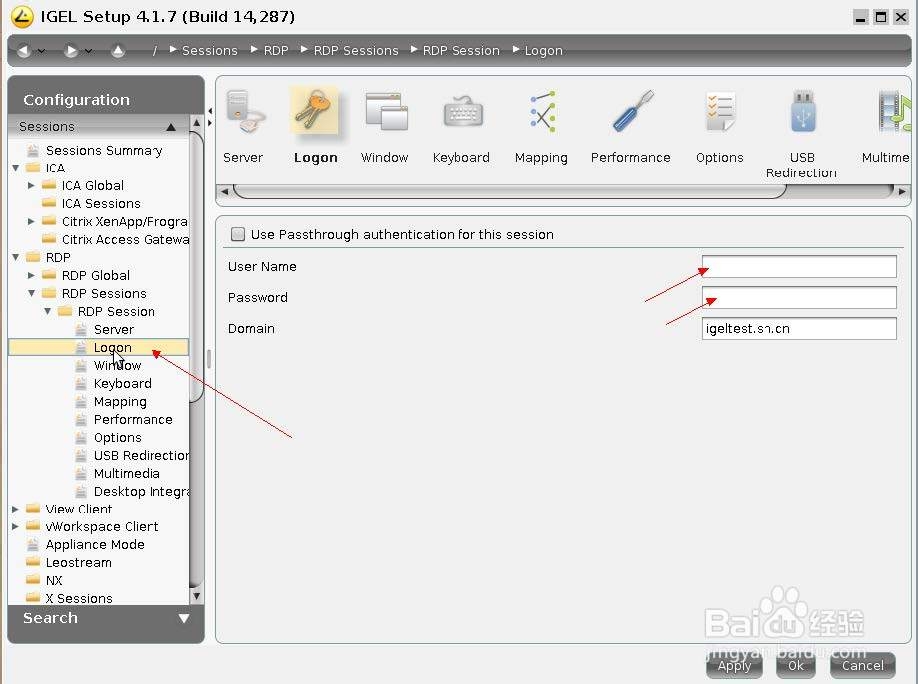Go to RDP Session breadcrumb
The height and width of the screenshot is (684, 918).
pos(461,51)
